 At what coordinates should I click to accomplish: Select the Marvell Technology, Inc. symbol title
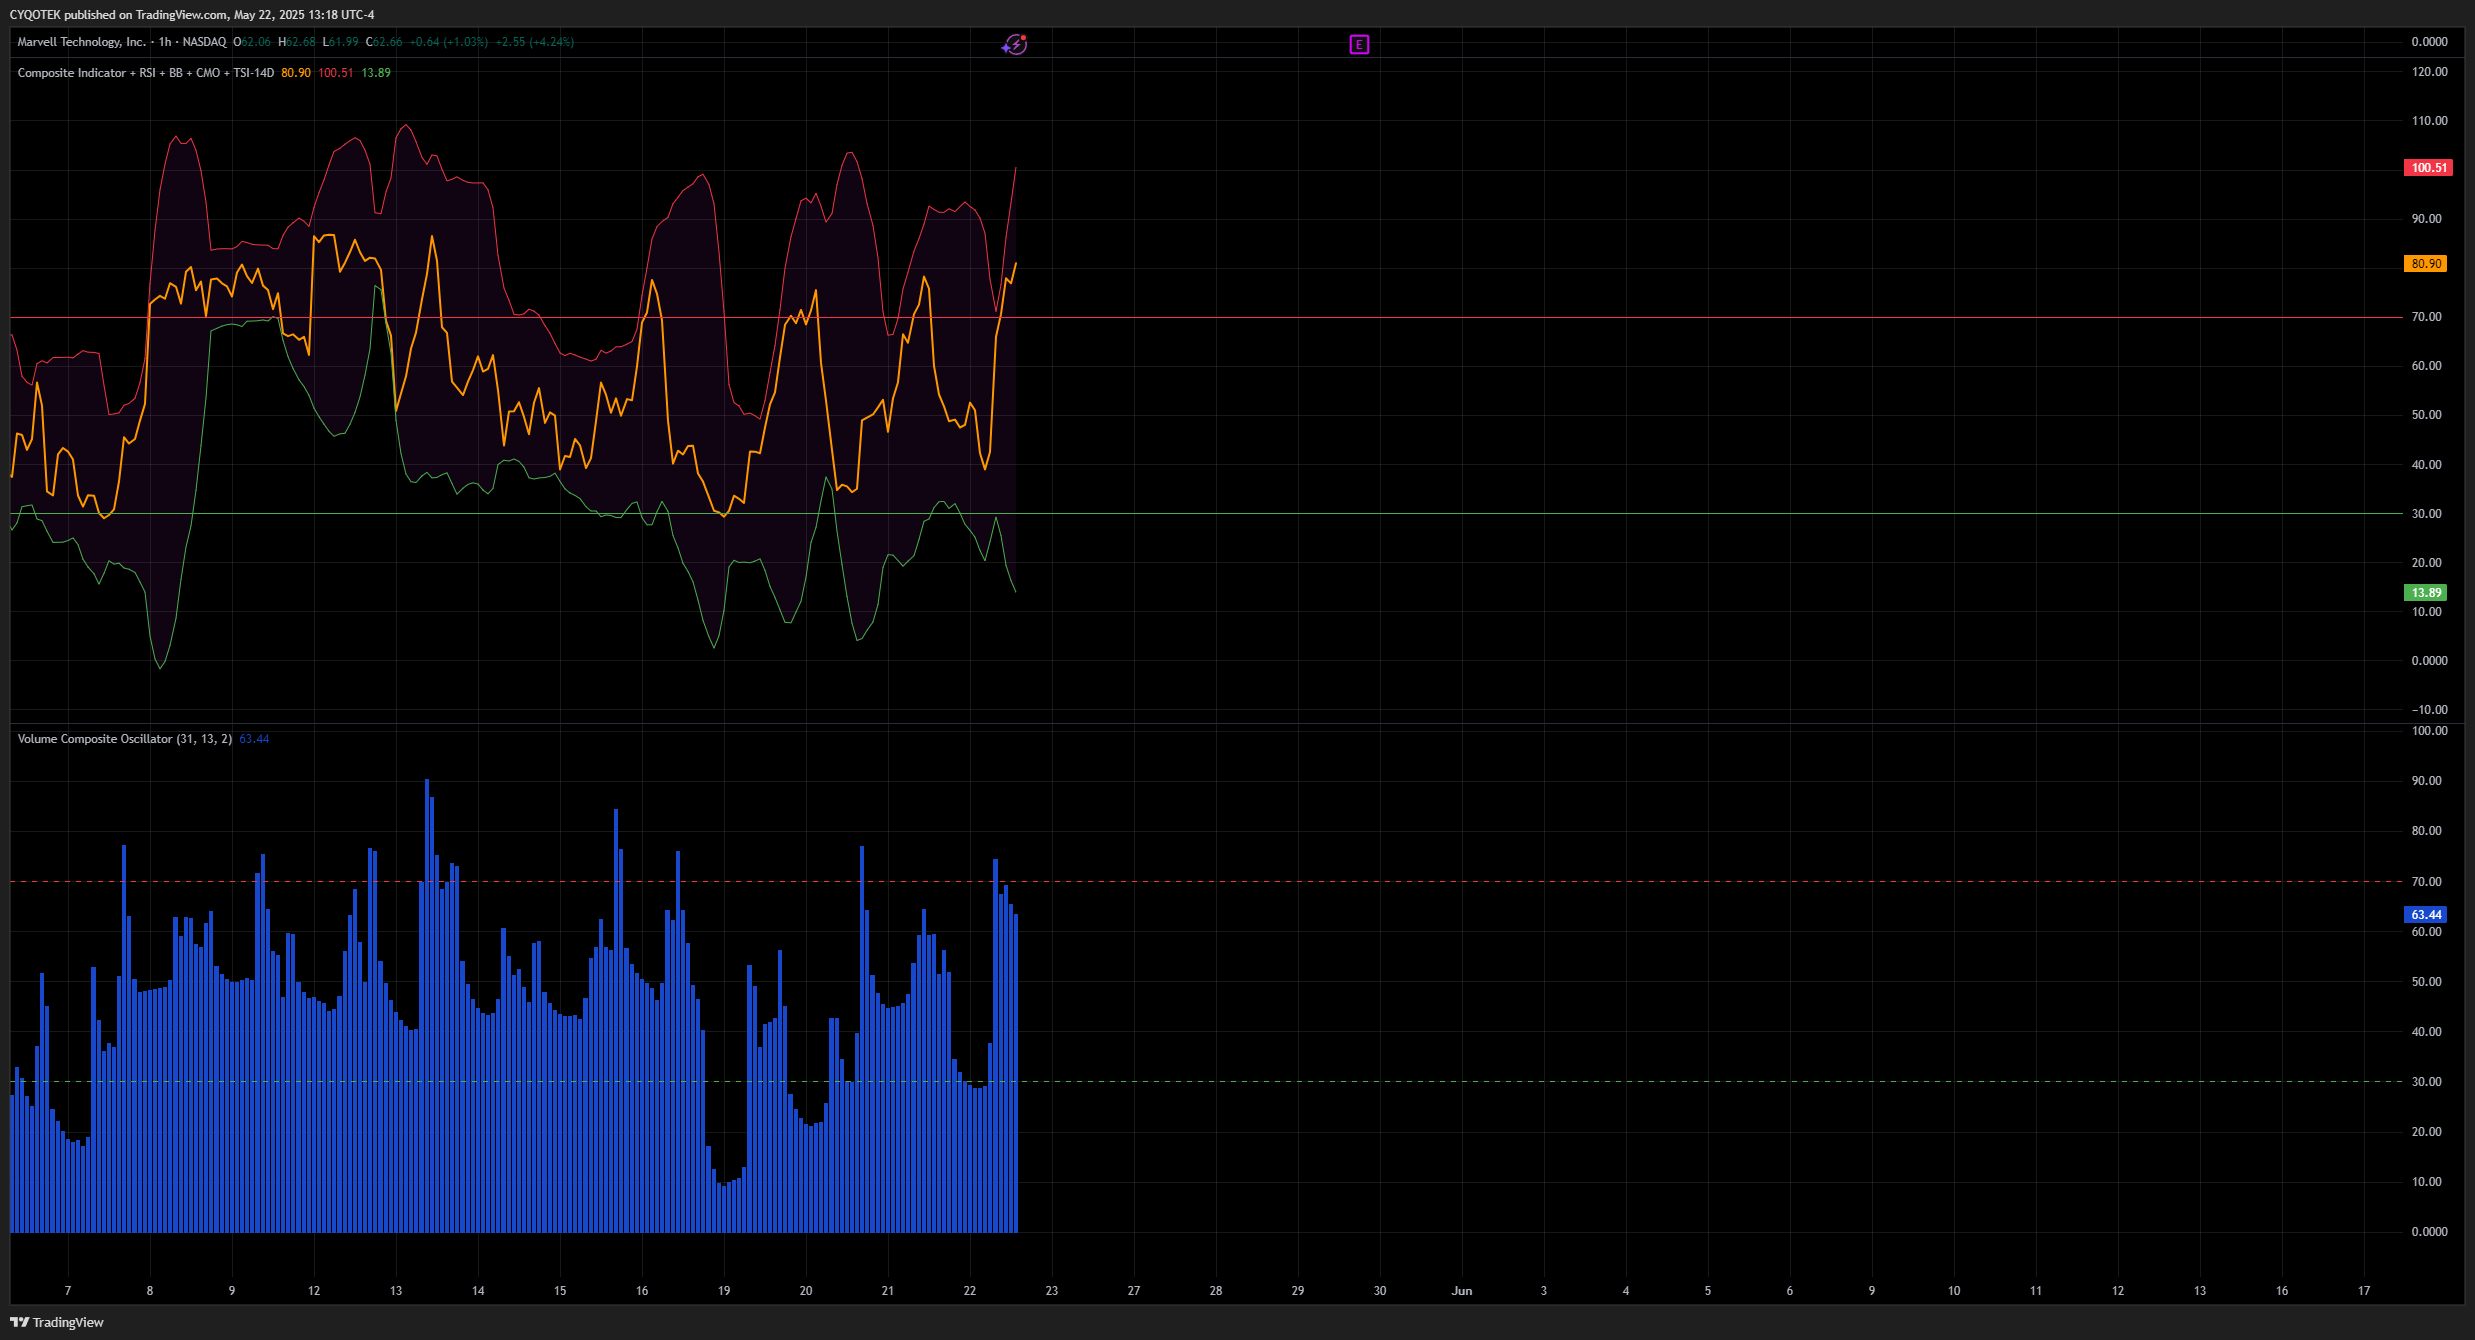click(82, 42)
